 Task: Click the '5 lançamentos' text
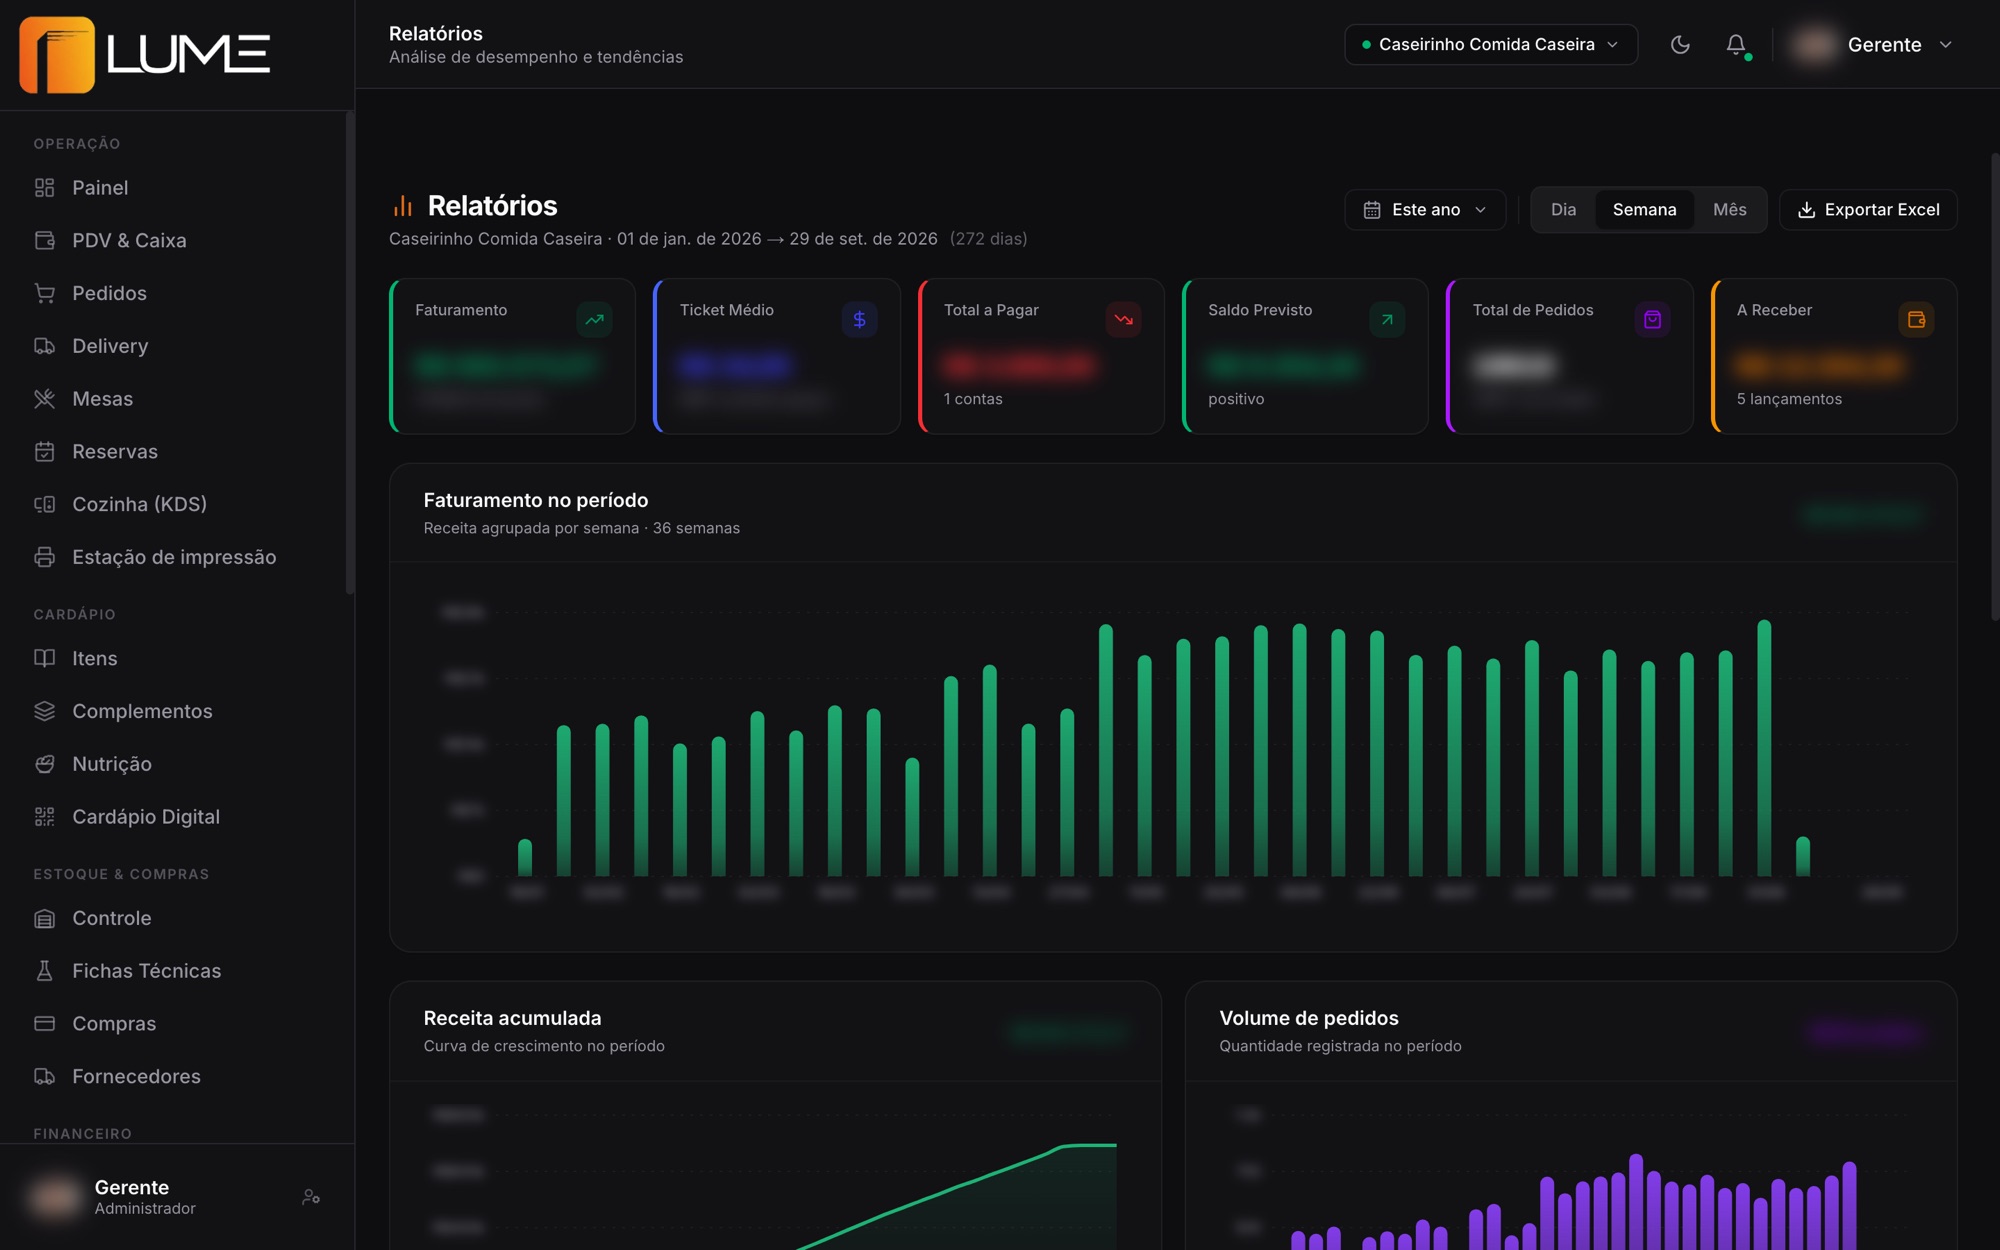pos(1789,399)
